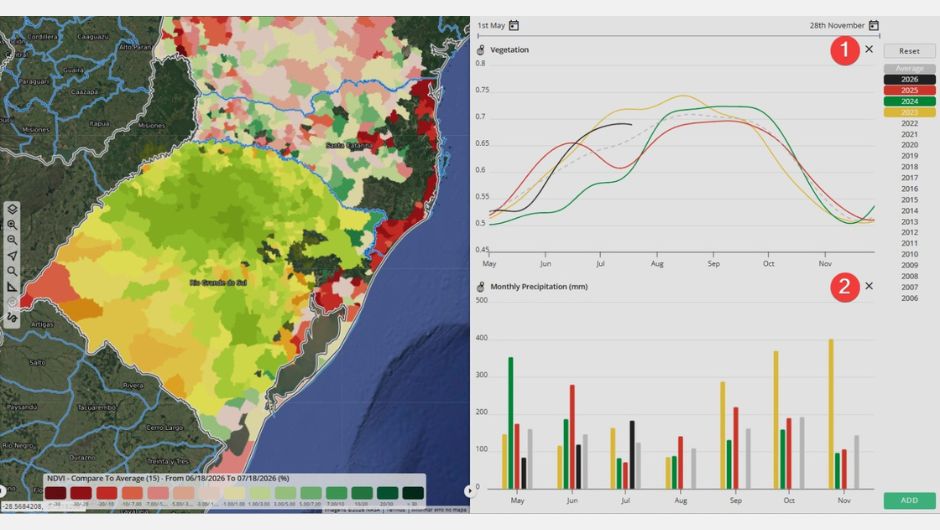Click the Rivera map label
Screen dimensions: 940x530
[x=133, y=386]
